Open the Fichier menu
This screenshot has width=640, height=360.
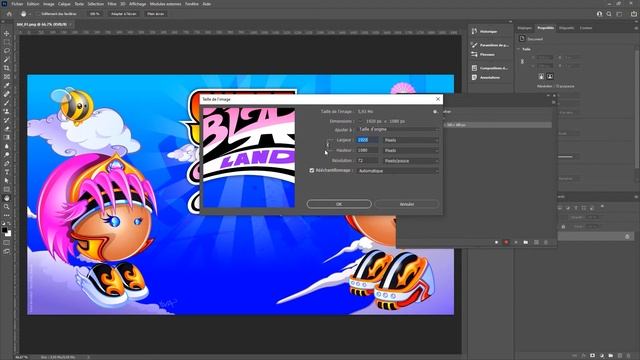17,4
